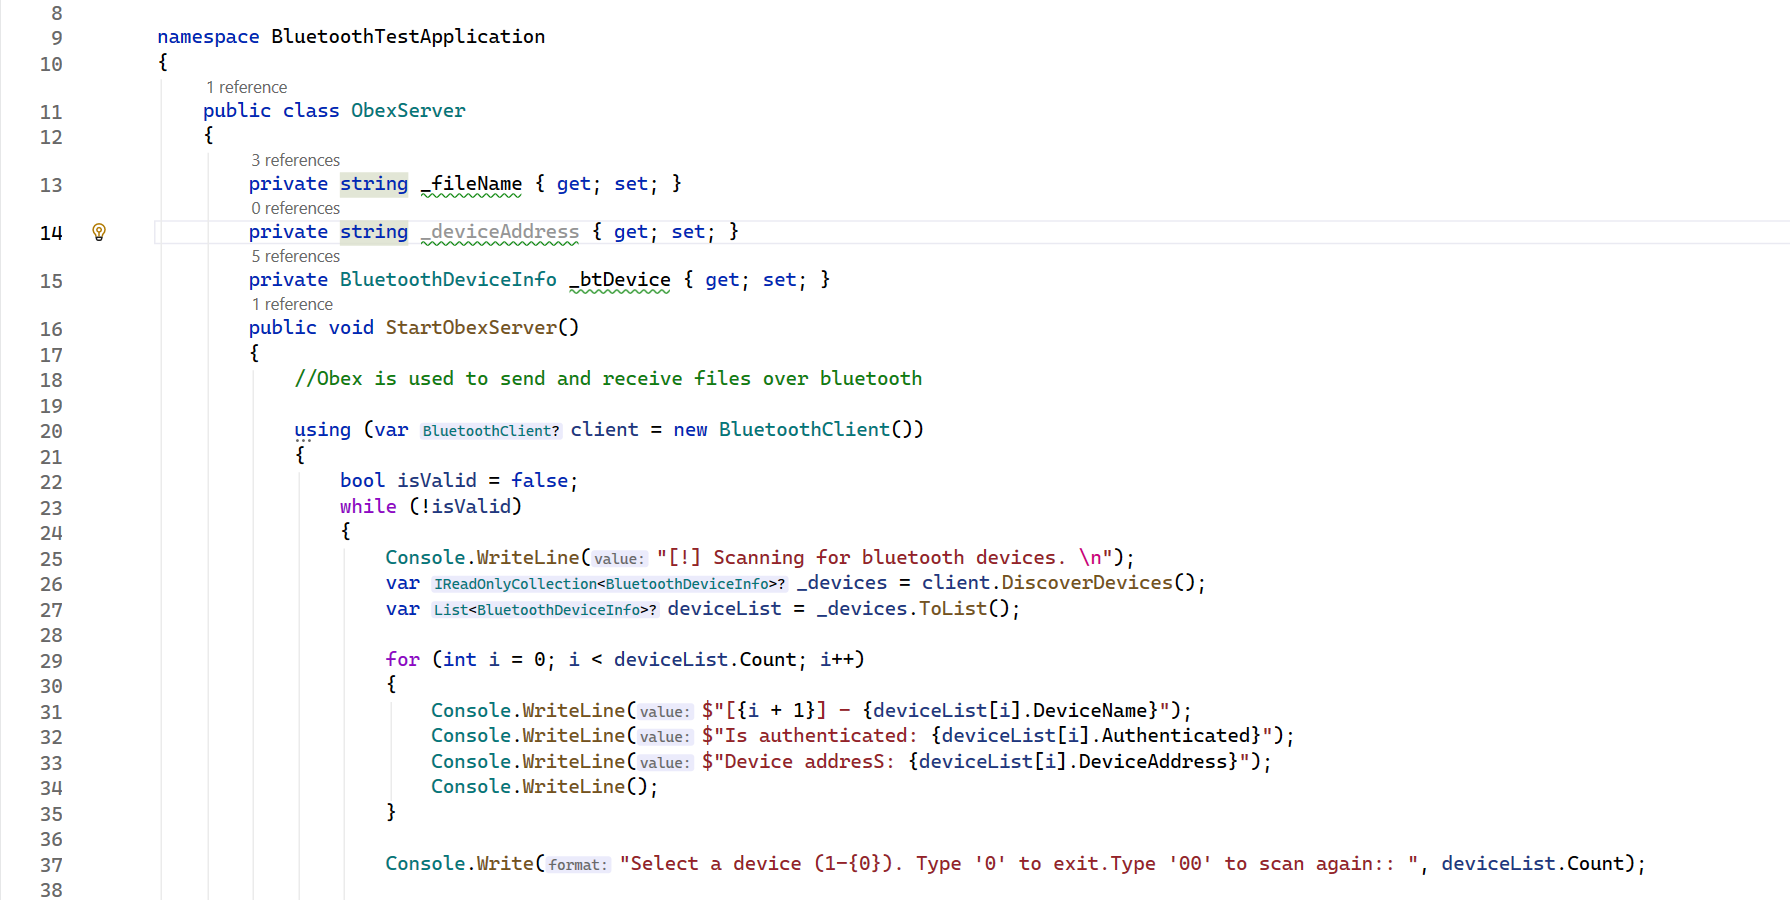Click the IReadOnlyCollection inlay type hint
The image size is (1790, 900).
(x=609, y=584)
